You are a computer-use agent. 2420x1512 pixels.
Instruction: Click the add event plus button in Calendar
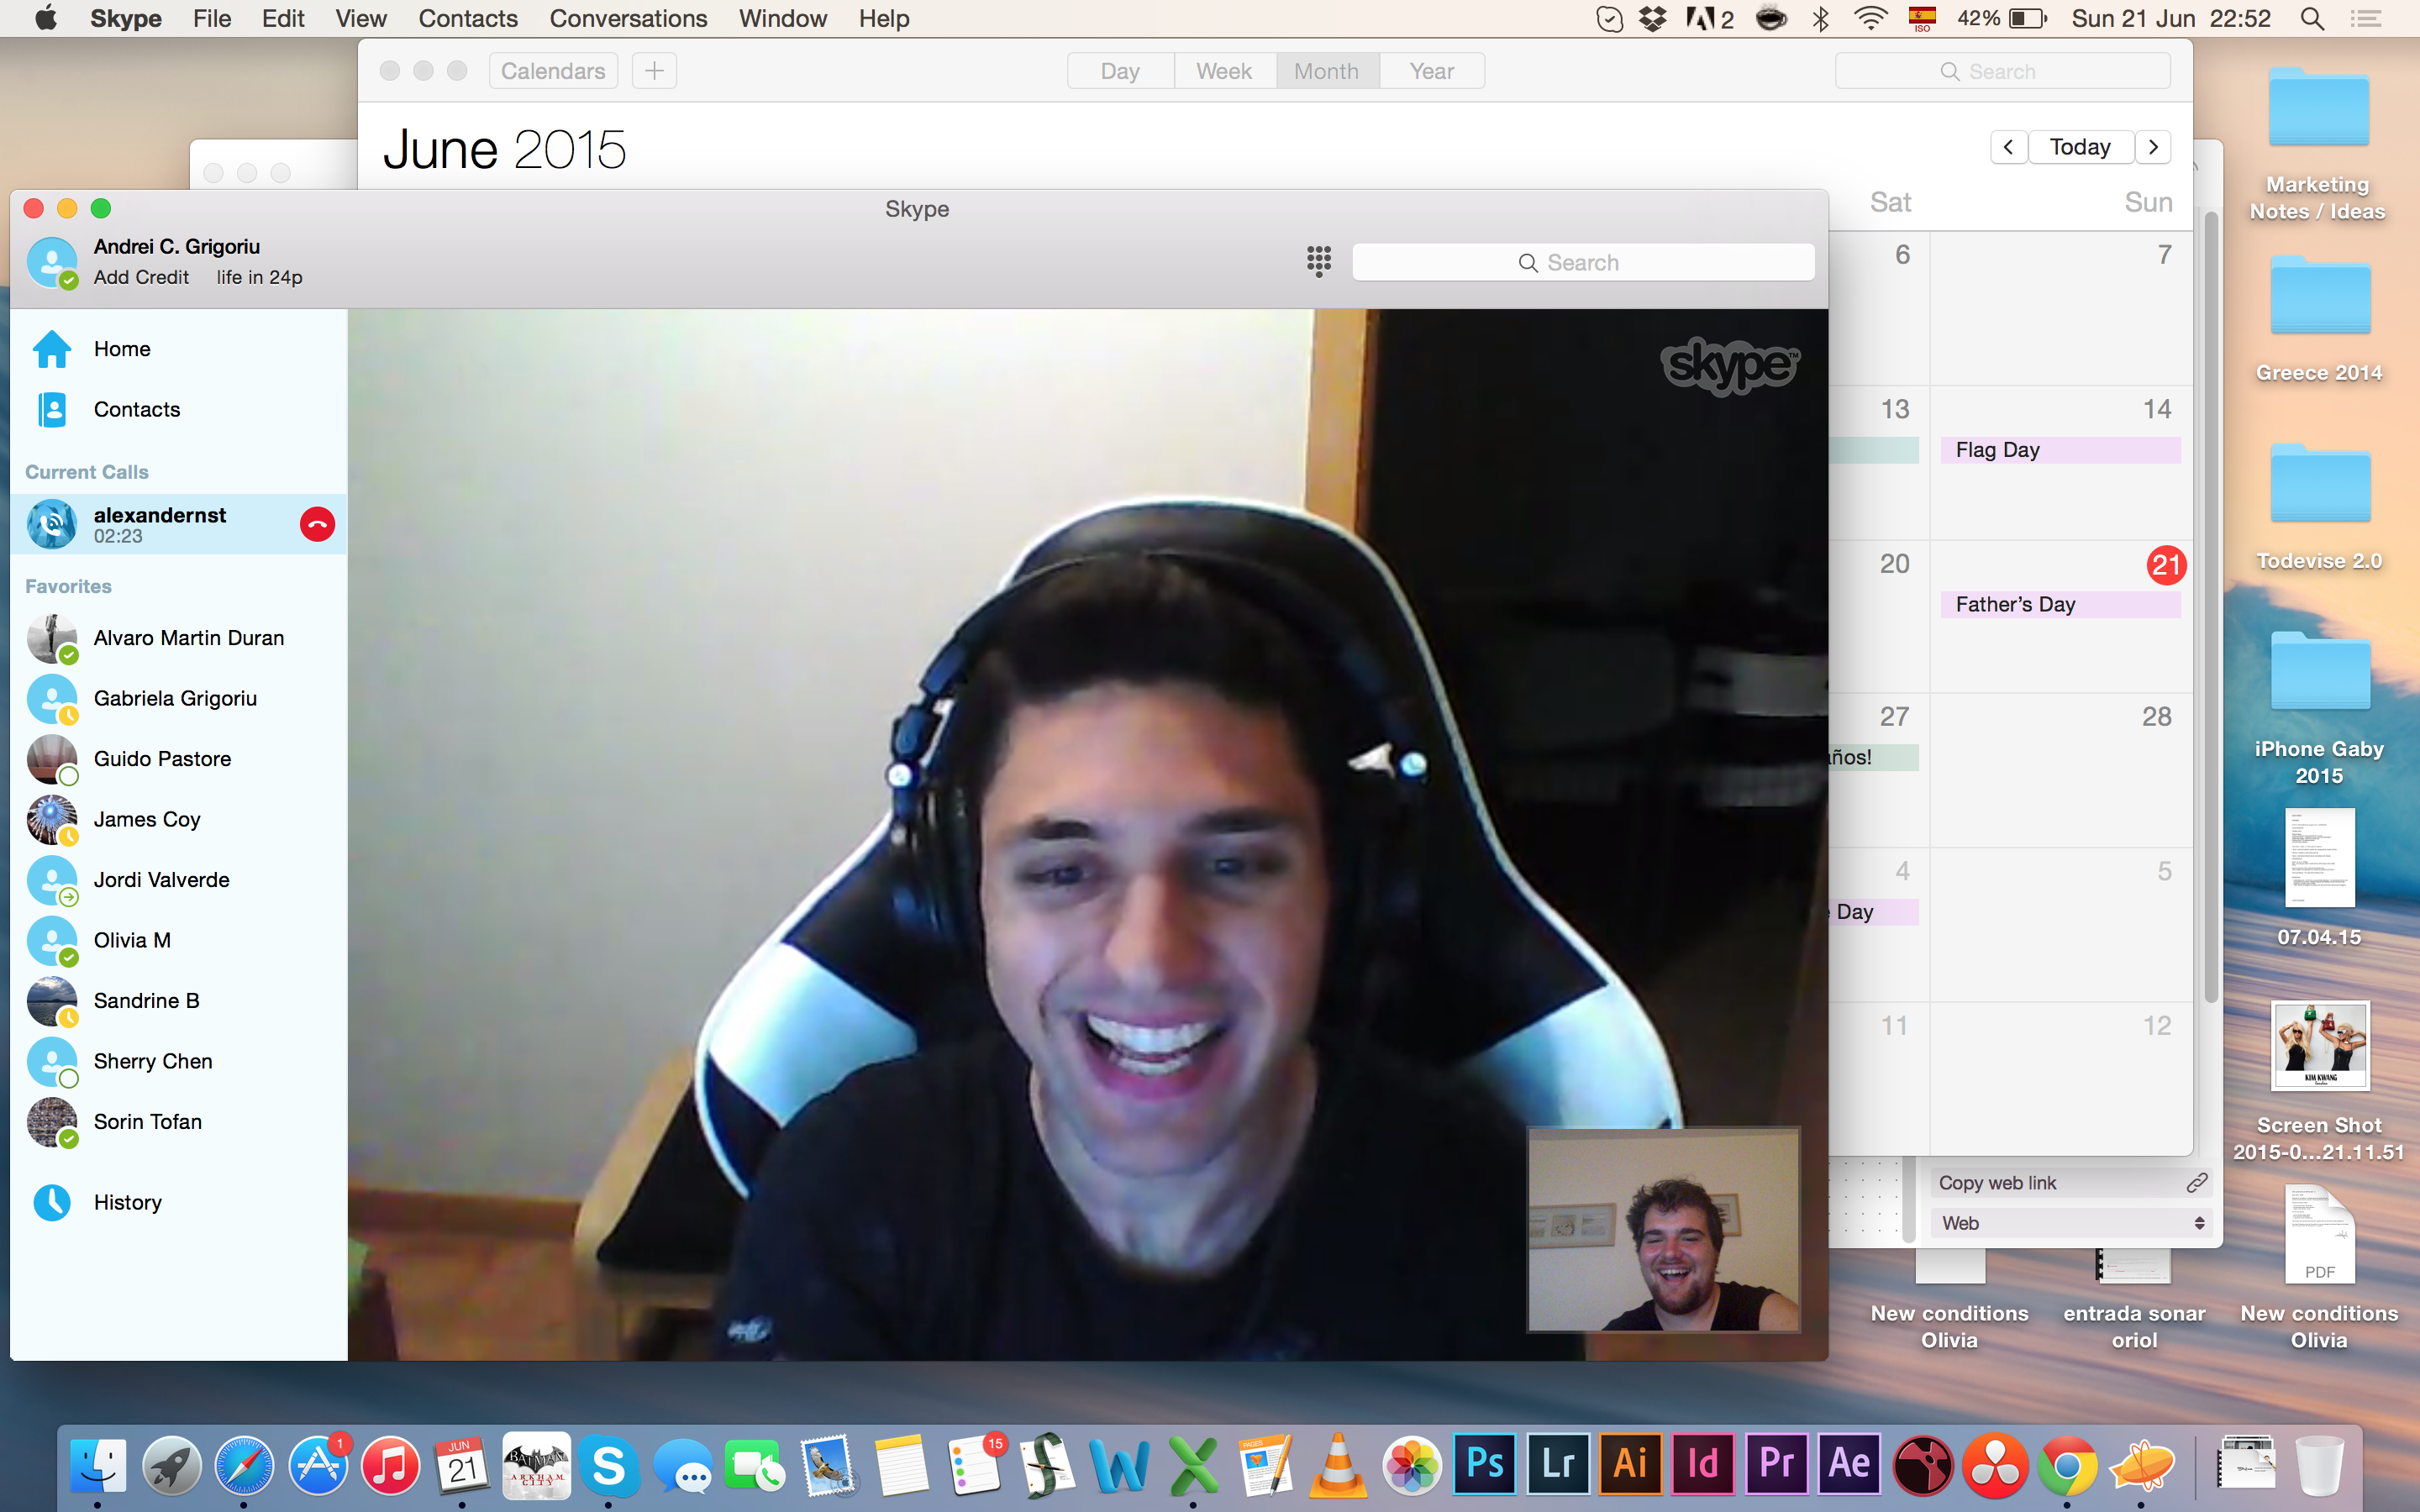[654, 71]
